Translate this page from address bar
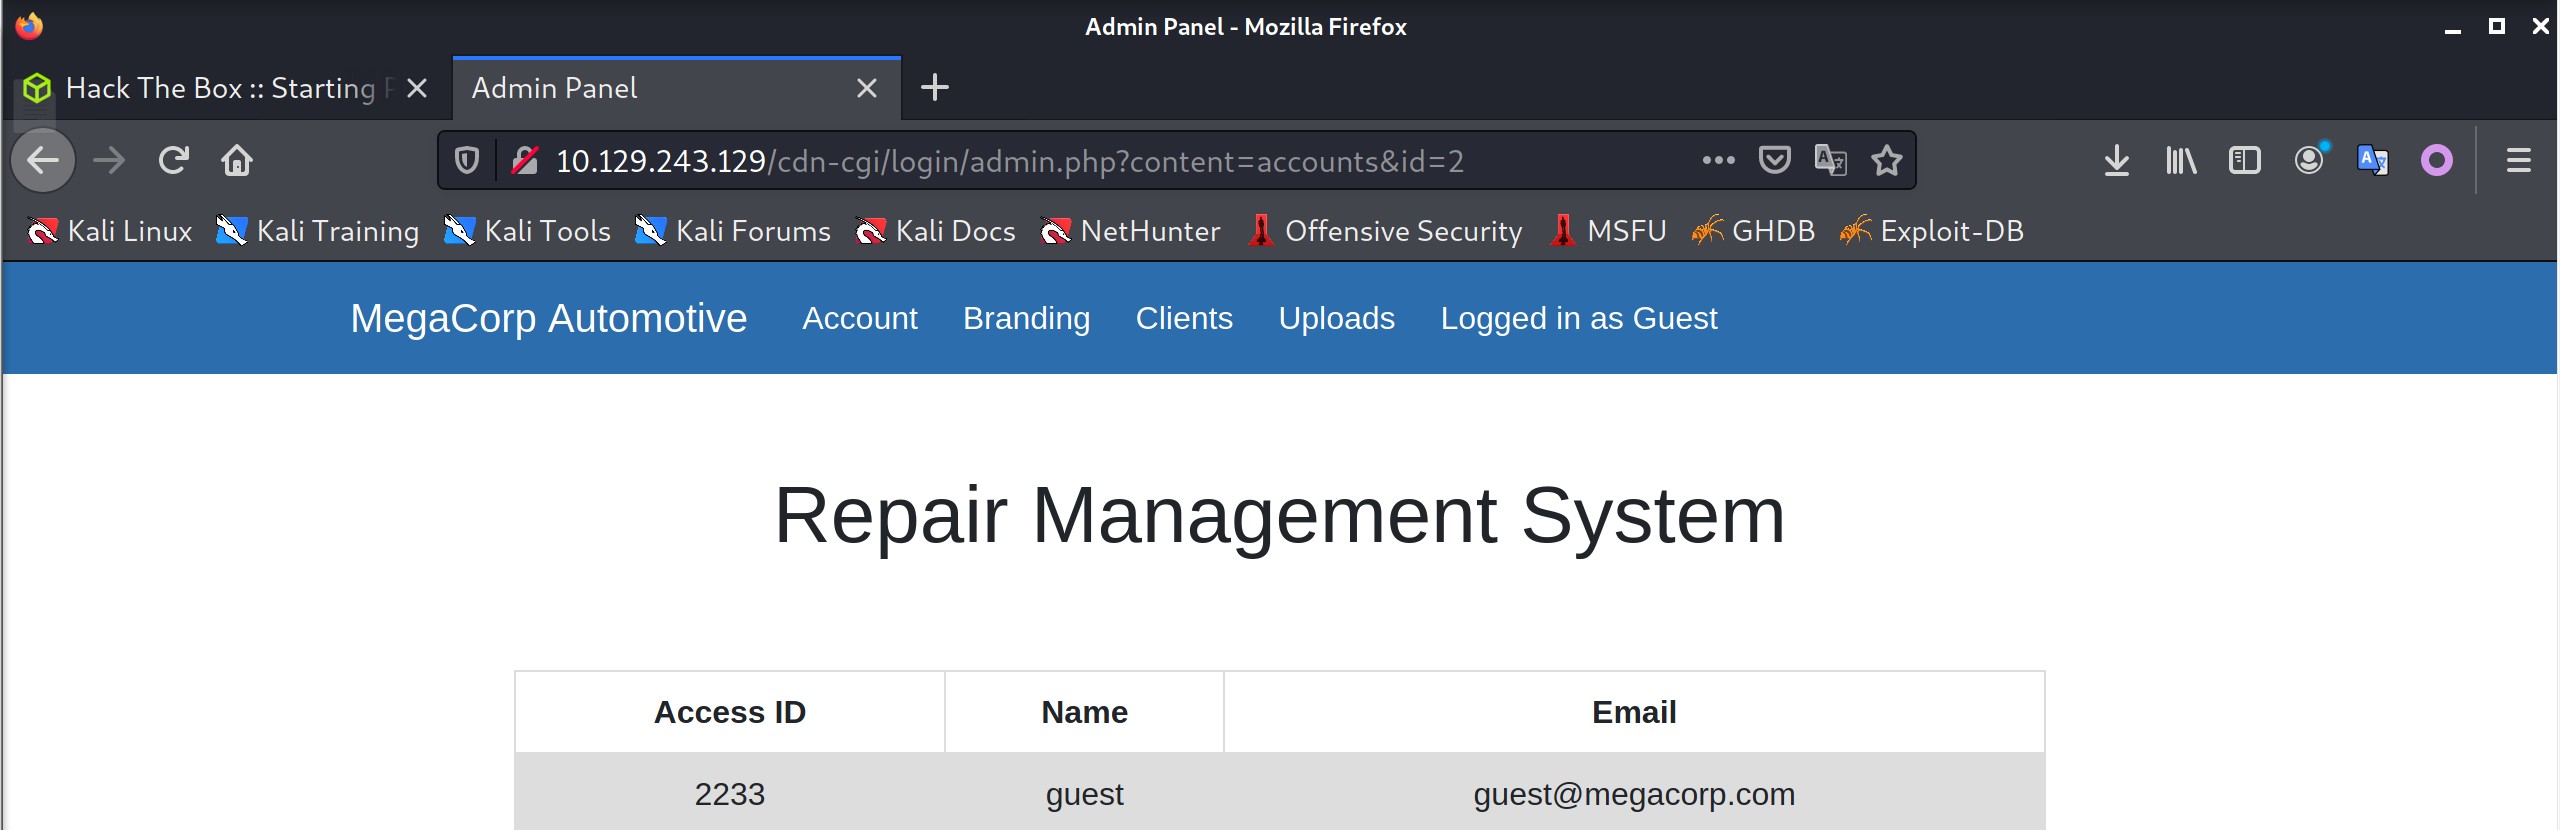This screenshot has height=830, width=2560. click(x=1830, y=160)
